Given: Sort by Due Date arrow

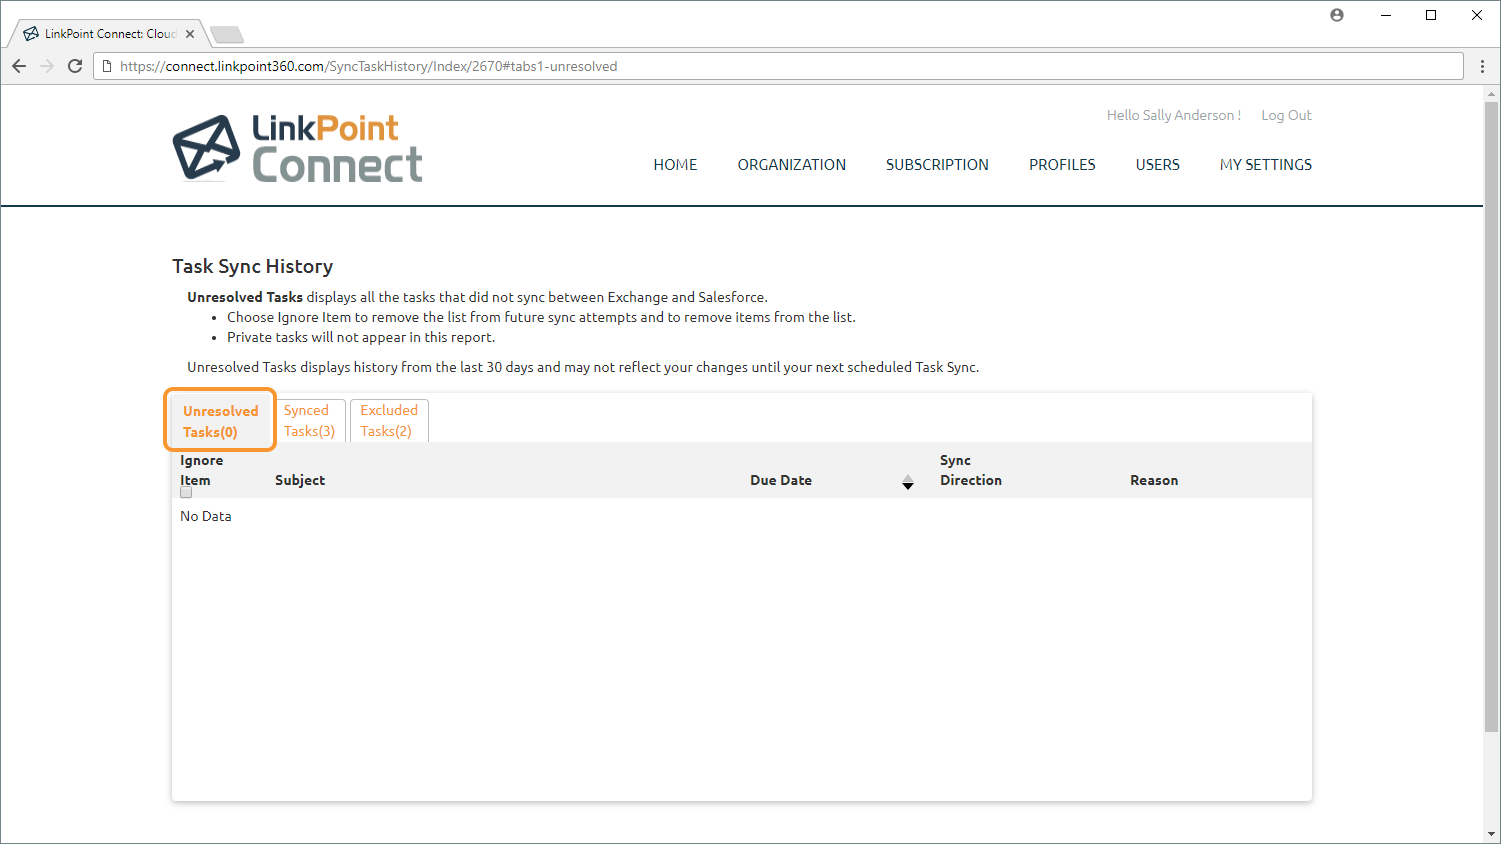Looking at the screenshot, I should coord(908,483).
